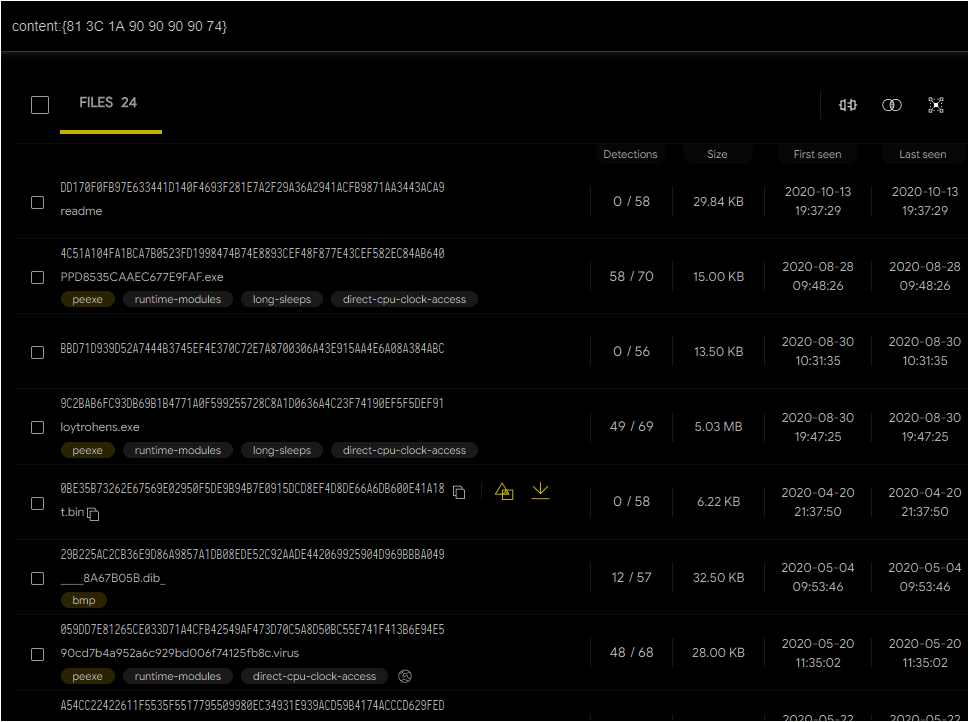Click the bmp tag on 8A67B05B.dib_
The height and width of the screenshot is (722, 969).
[83, 600]
